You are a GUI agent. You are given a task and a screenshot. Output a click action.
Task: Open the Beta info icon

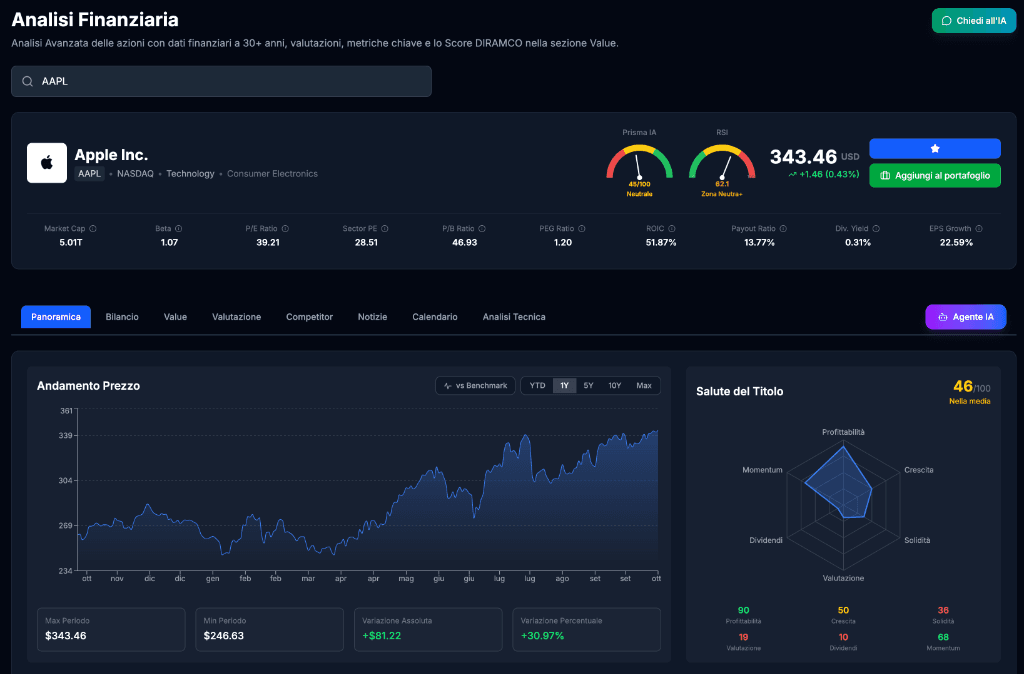pos(178,229)
